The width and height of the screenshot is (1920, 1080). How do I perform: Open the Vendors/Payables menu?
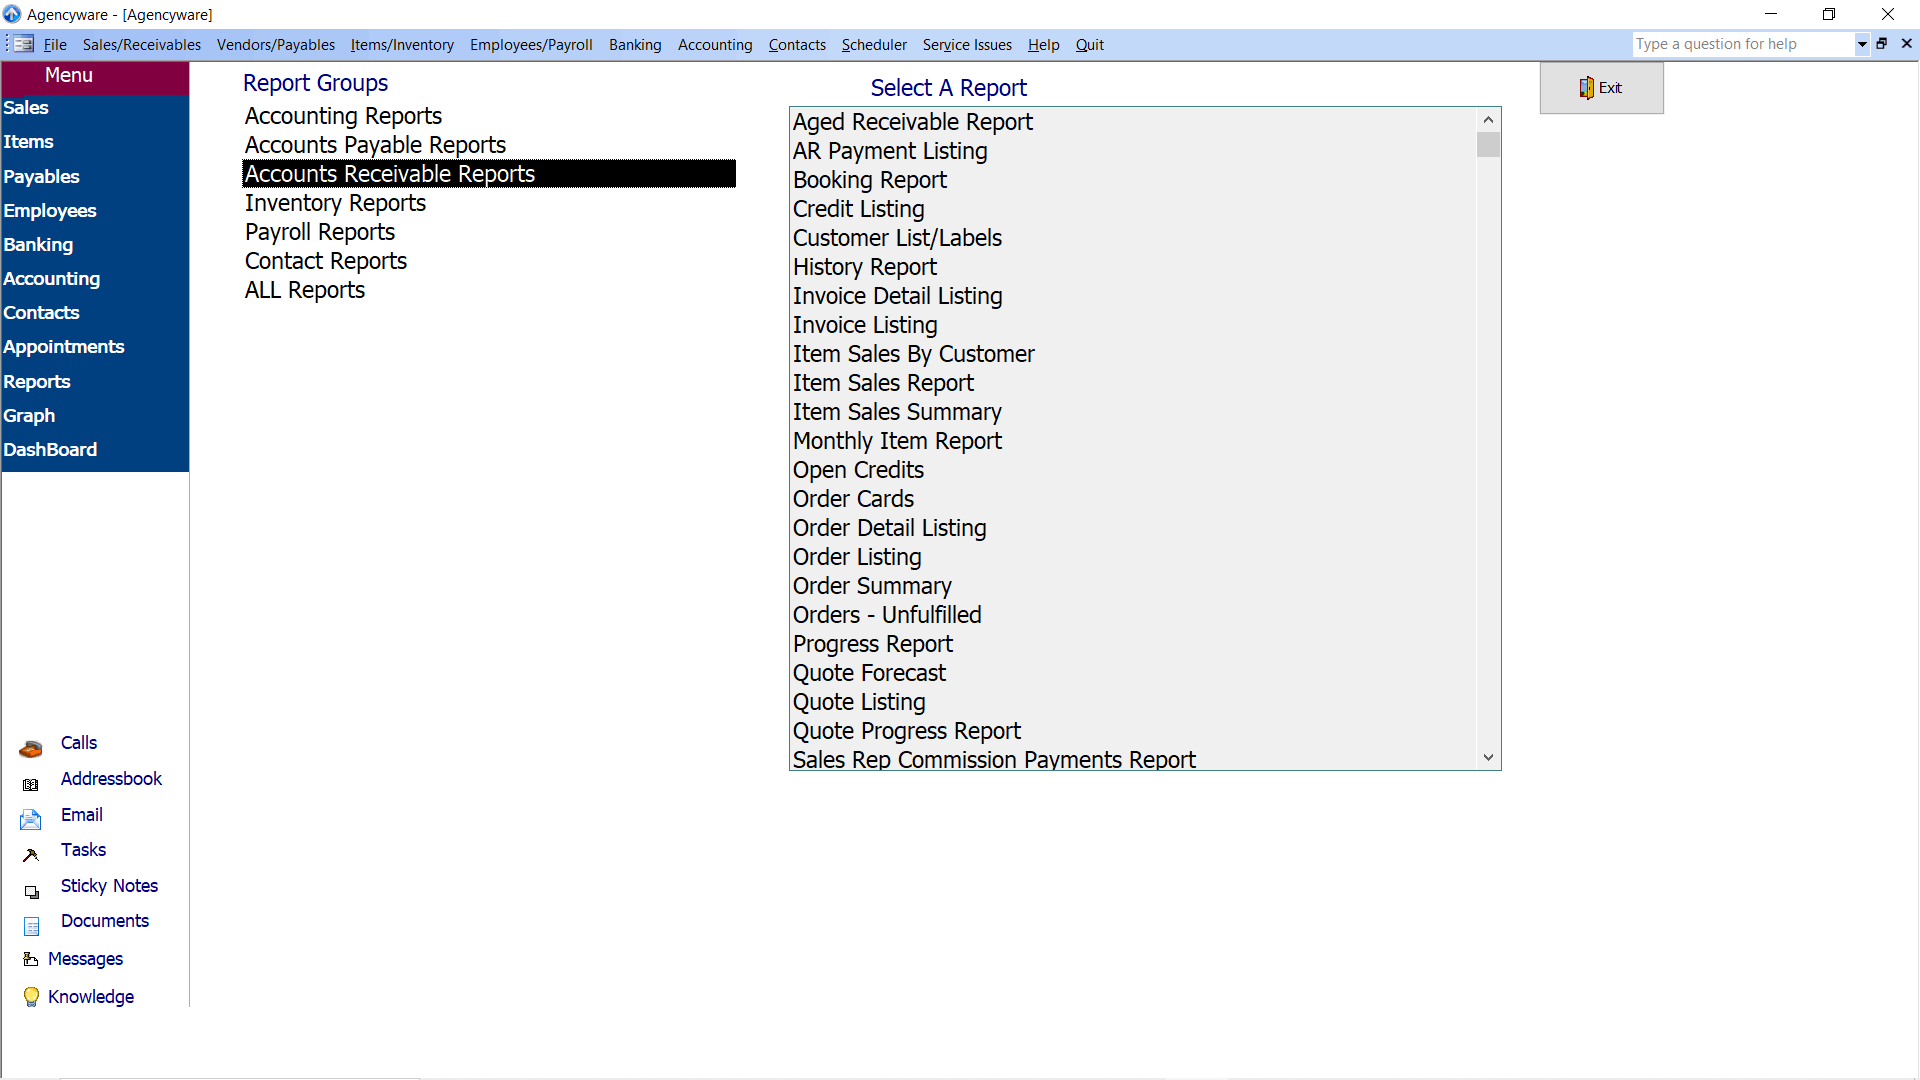(276, 45)
